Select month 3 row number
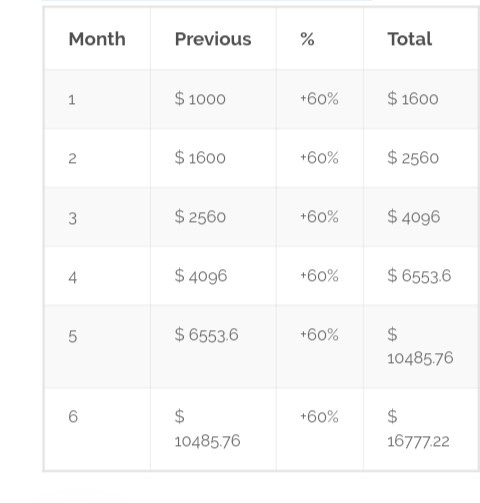 (73, 219)
